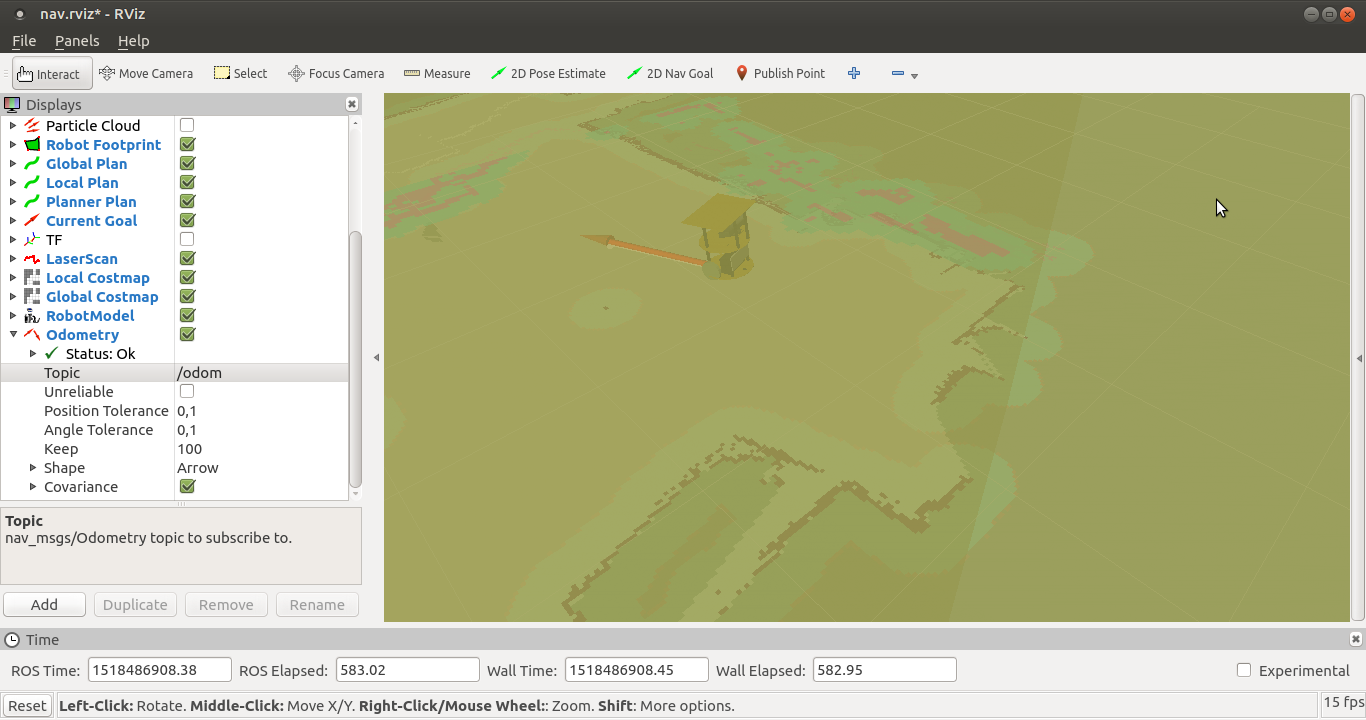
Task: Click the Local Costmap map icon
Action: click(32, 277)
